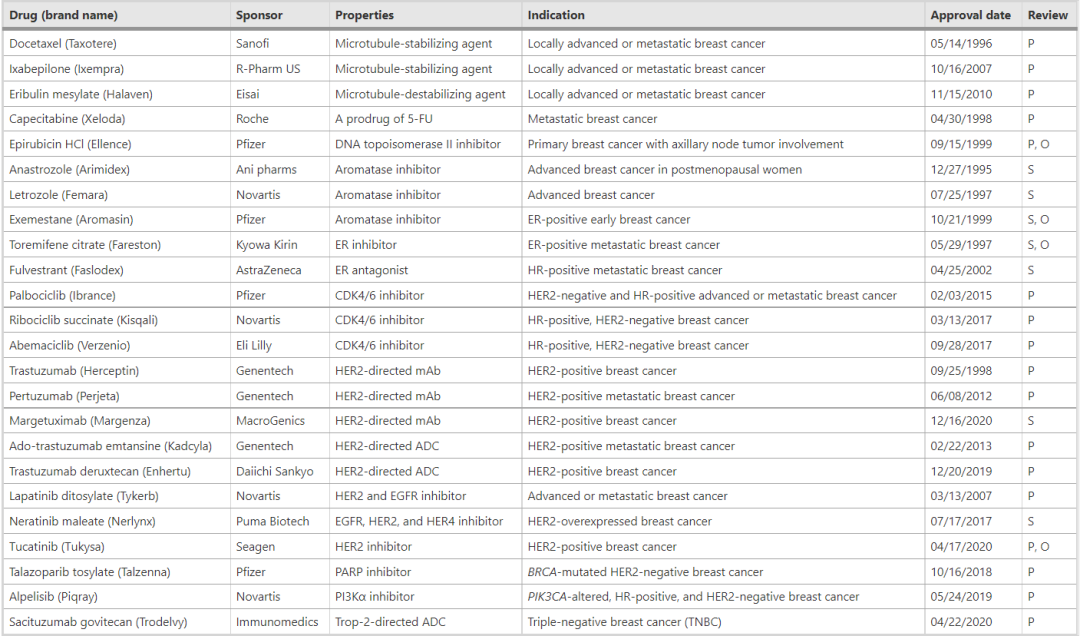Select the Palbociclib (Ibrance) drug cell
The width and height of the screenshot is (1080, 636).
click(x=62, y=296)
